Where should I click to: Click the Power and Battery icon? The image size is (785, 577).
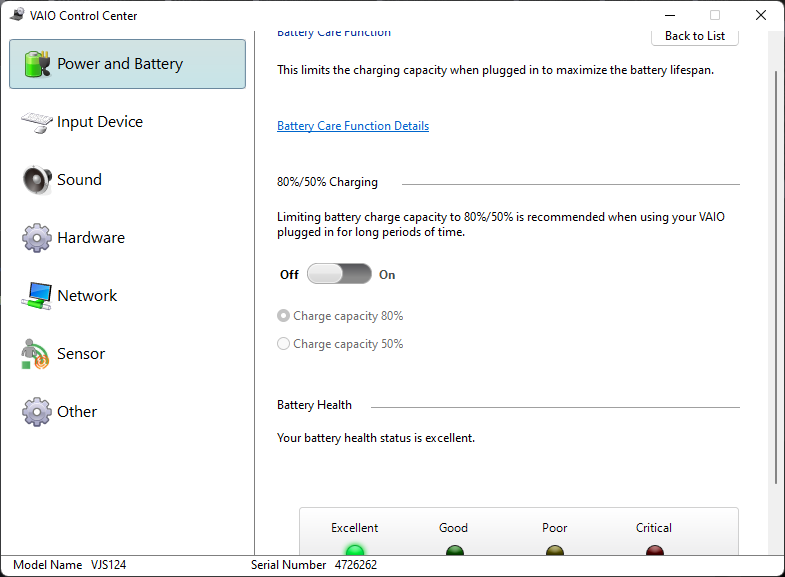pyautogui.click(x=37, y=64)
